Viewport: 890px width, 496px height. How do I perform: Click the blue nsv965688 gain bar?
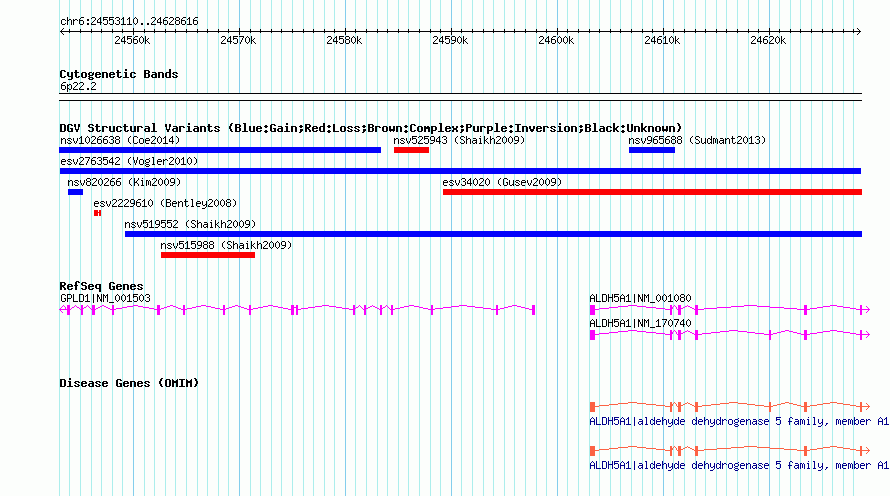[652, 150]
